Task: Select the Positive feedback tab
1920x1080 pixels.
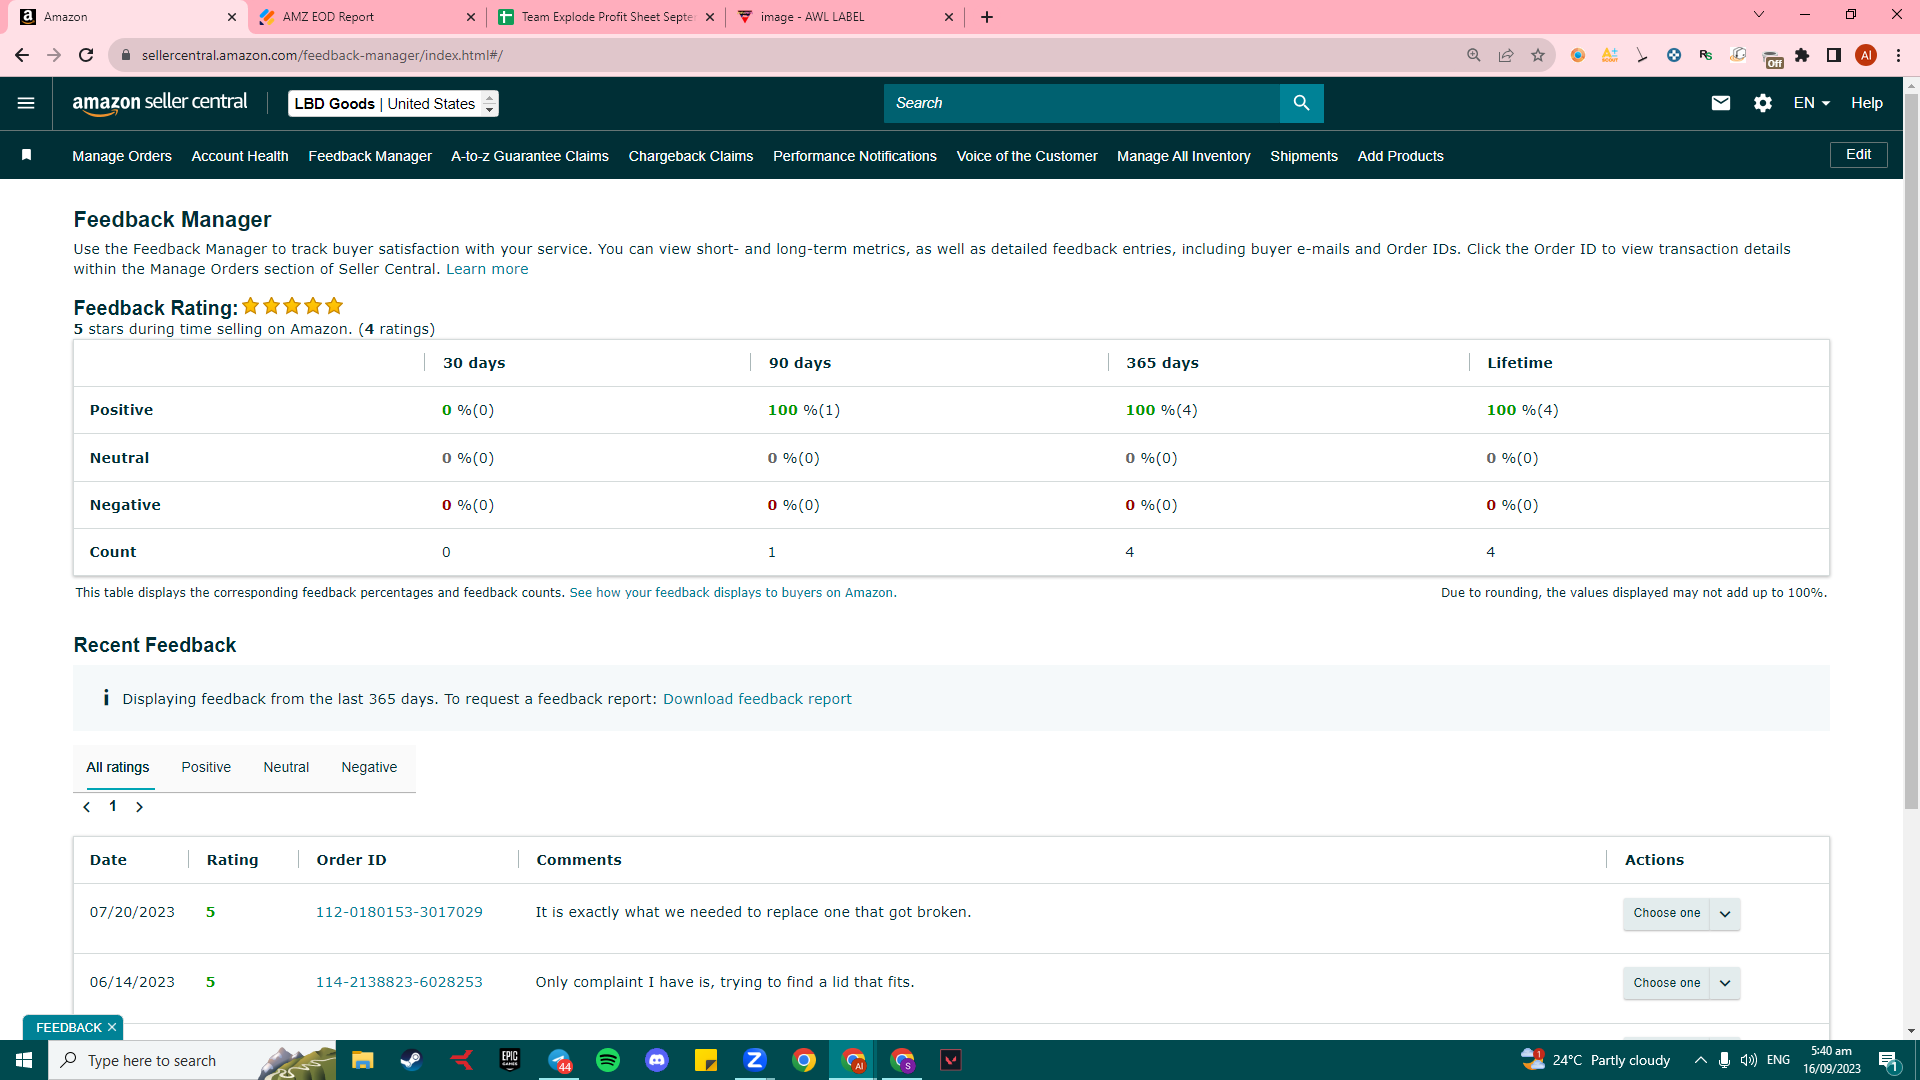Action: click(206, 767)
